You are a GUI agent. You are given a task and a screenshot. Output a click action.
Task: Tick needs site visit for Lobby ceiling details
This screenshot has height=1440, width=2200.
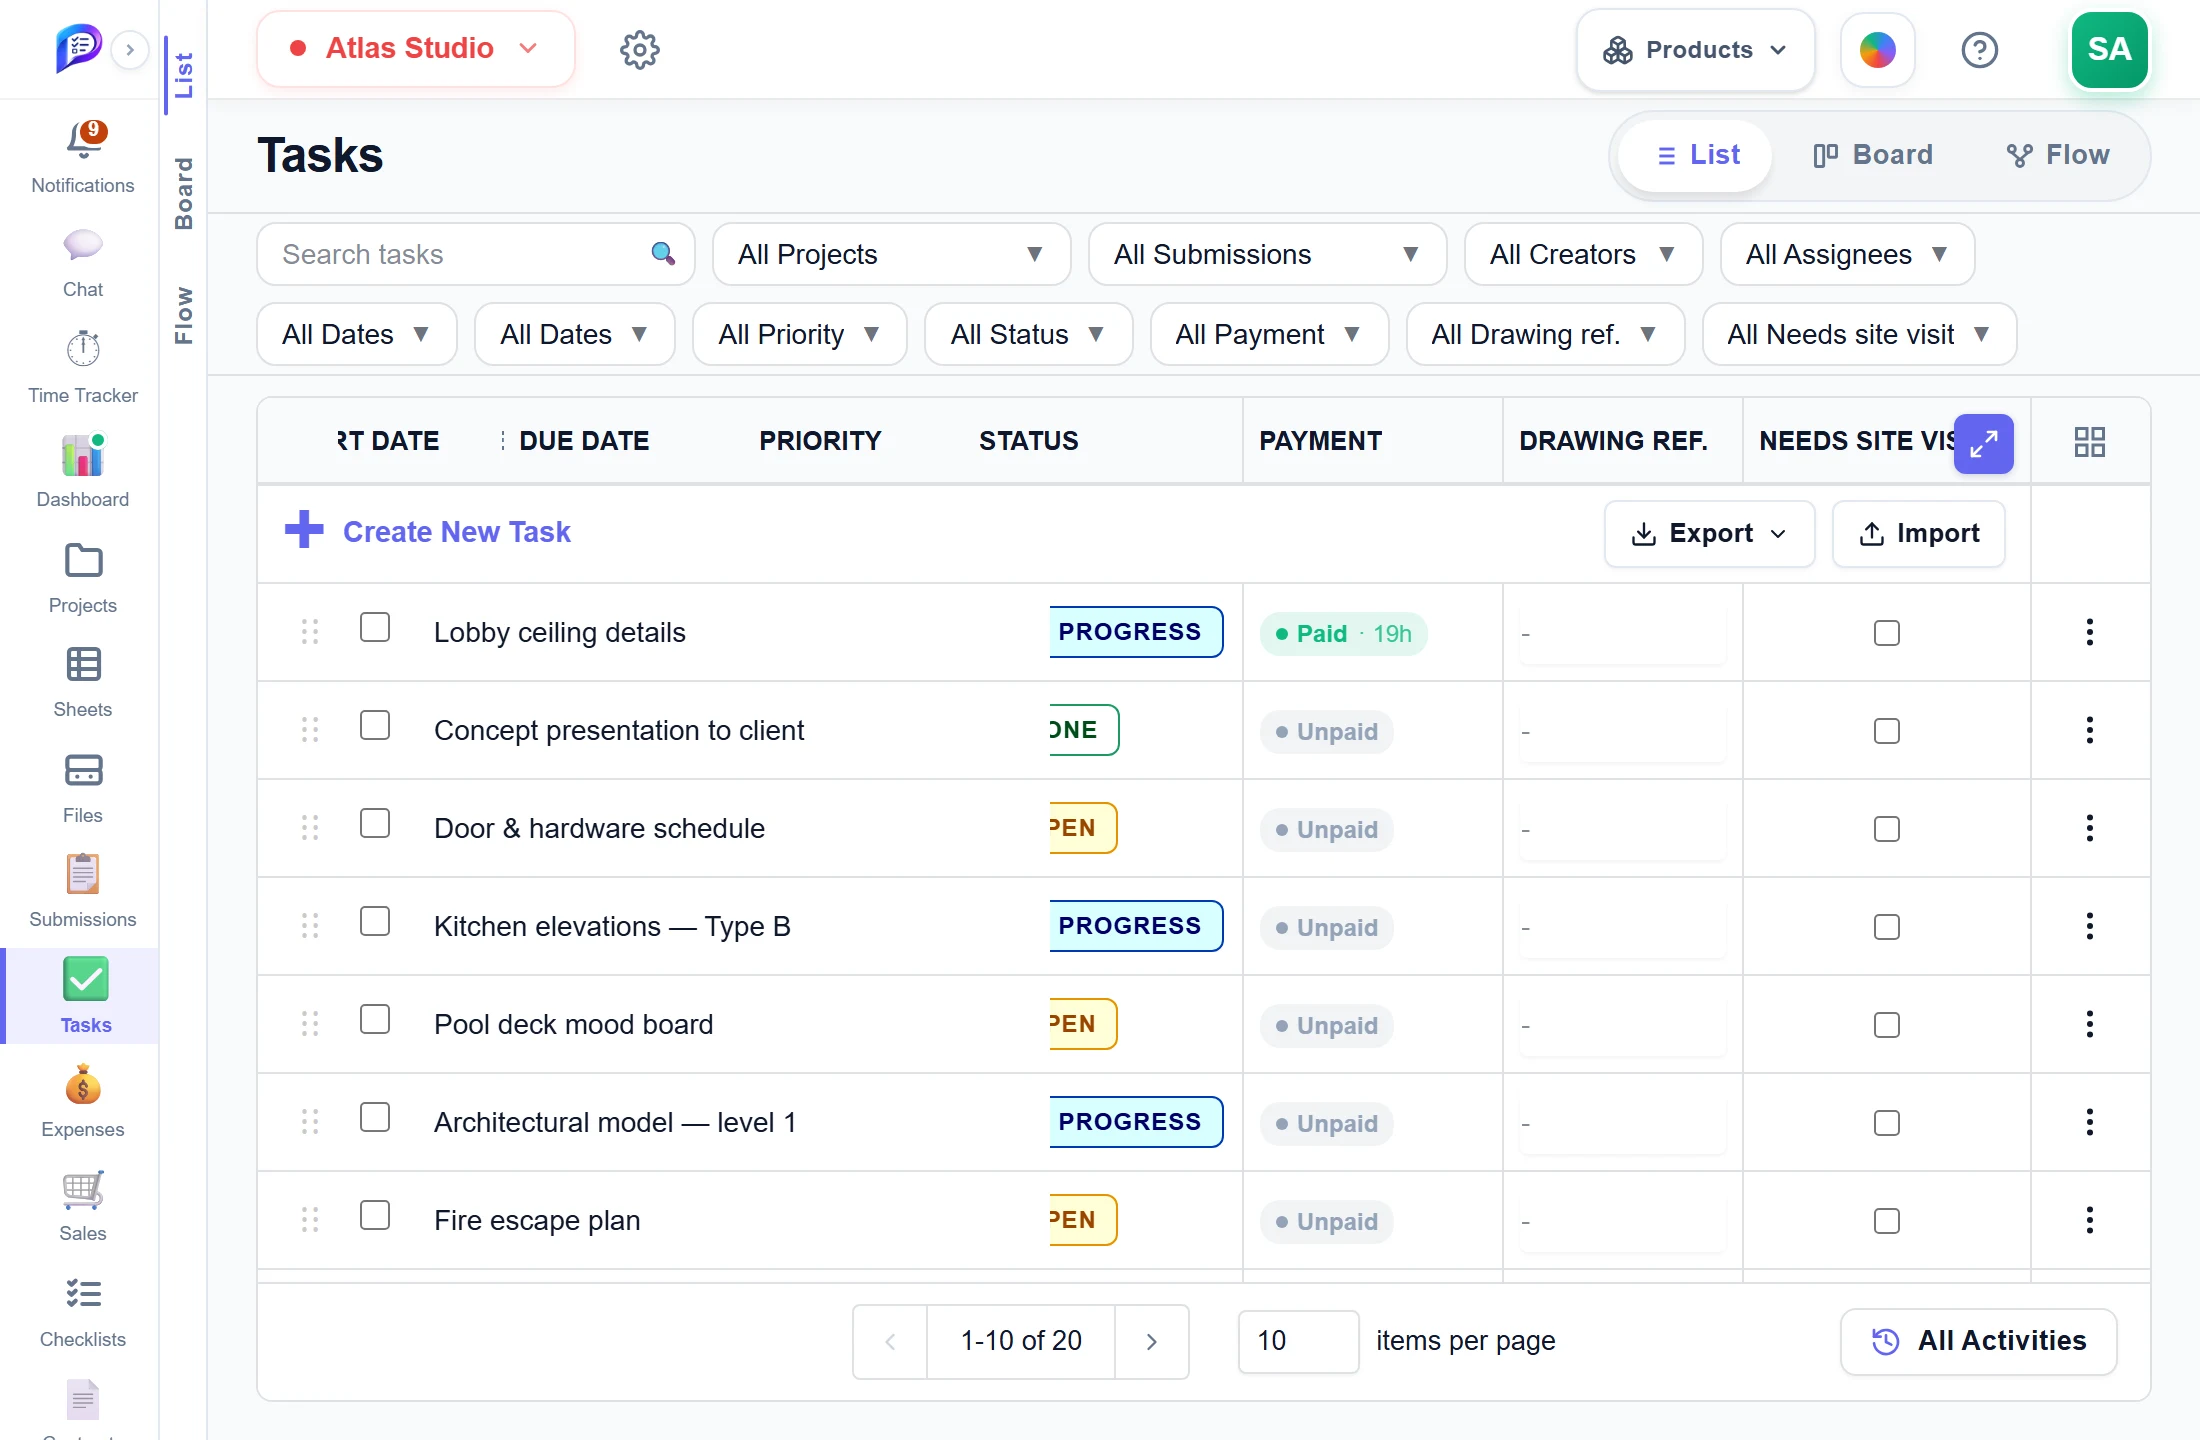pos(1886,633)
